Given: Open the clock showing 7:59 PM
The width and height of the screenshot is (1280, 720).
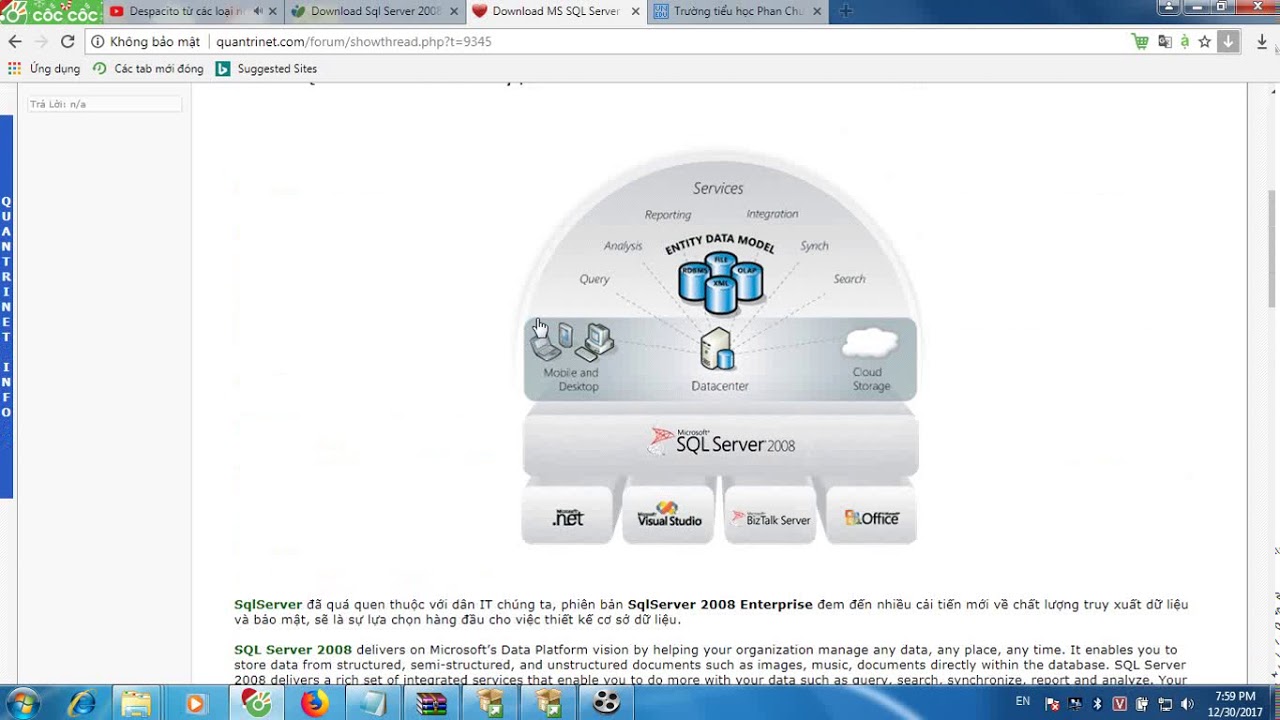Looking at the screenshot, I should point(1235,703).
